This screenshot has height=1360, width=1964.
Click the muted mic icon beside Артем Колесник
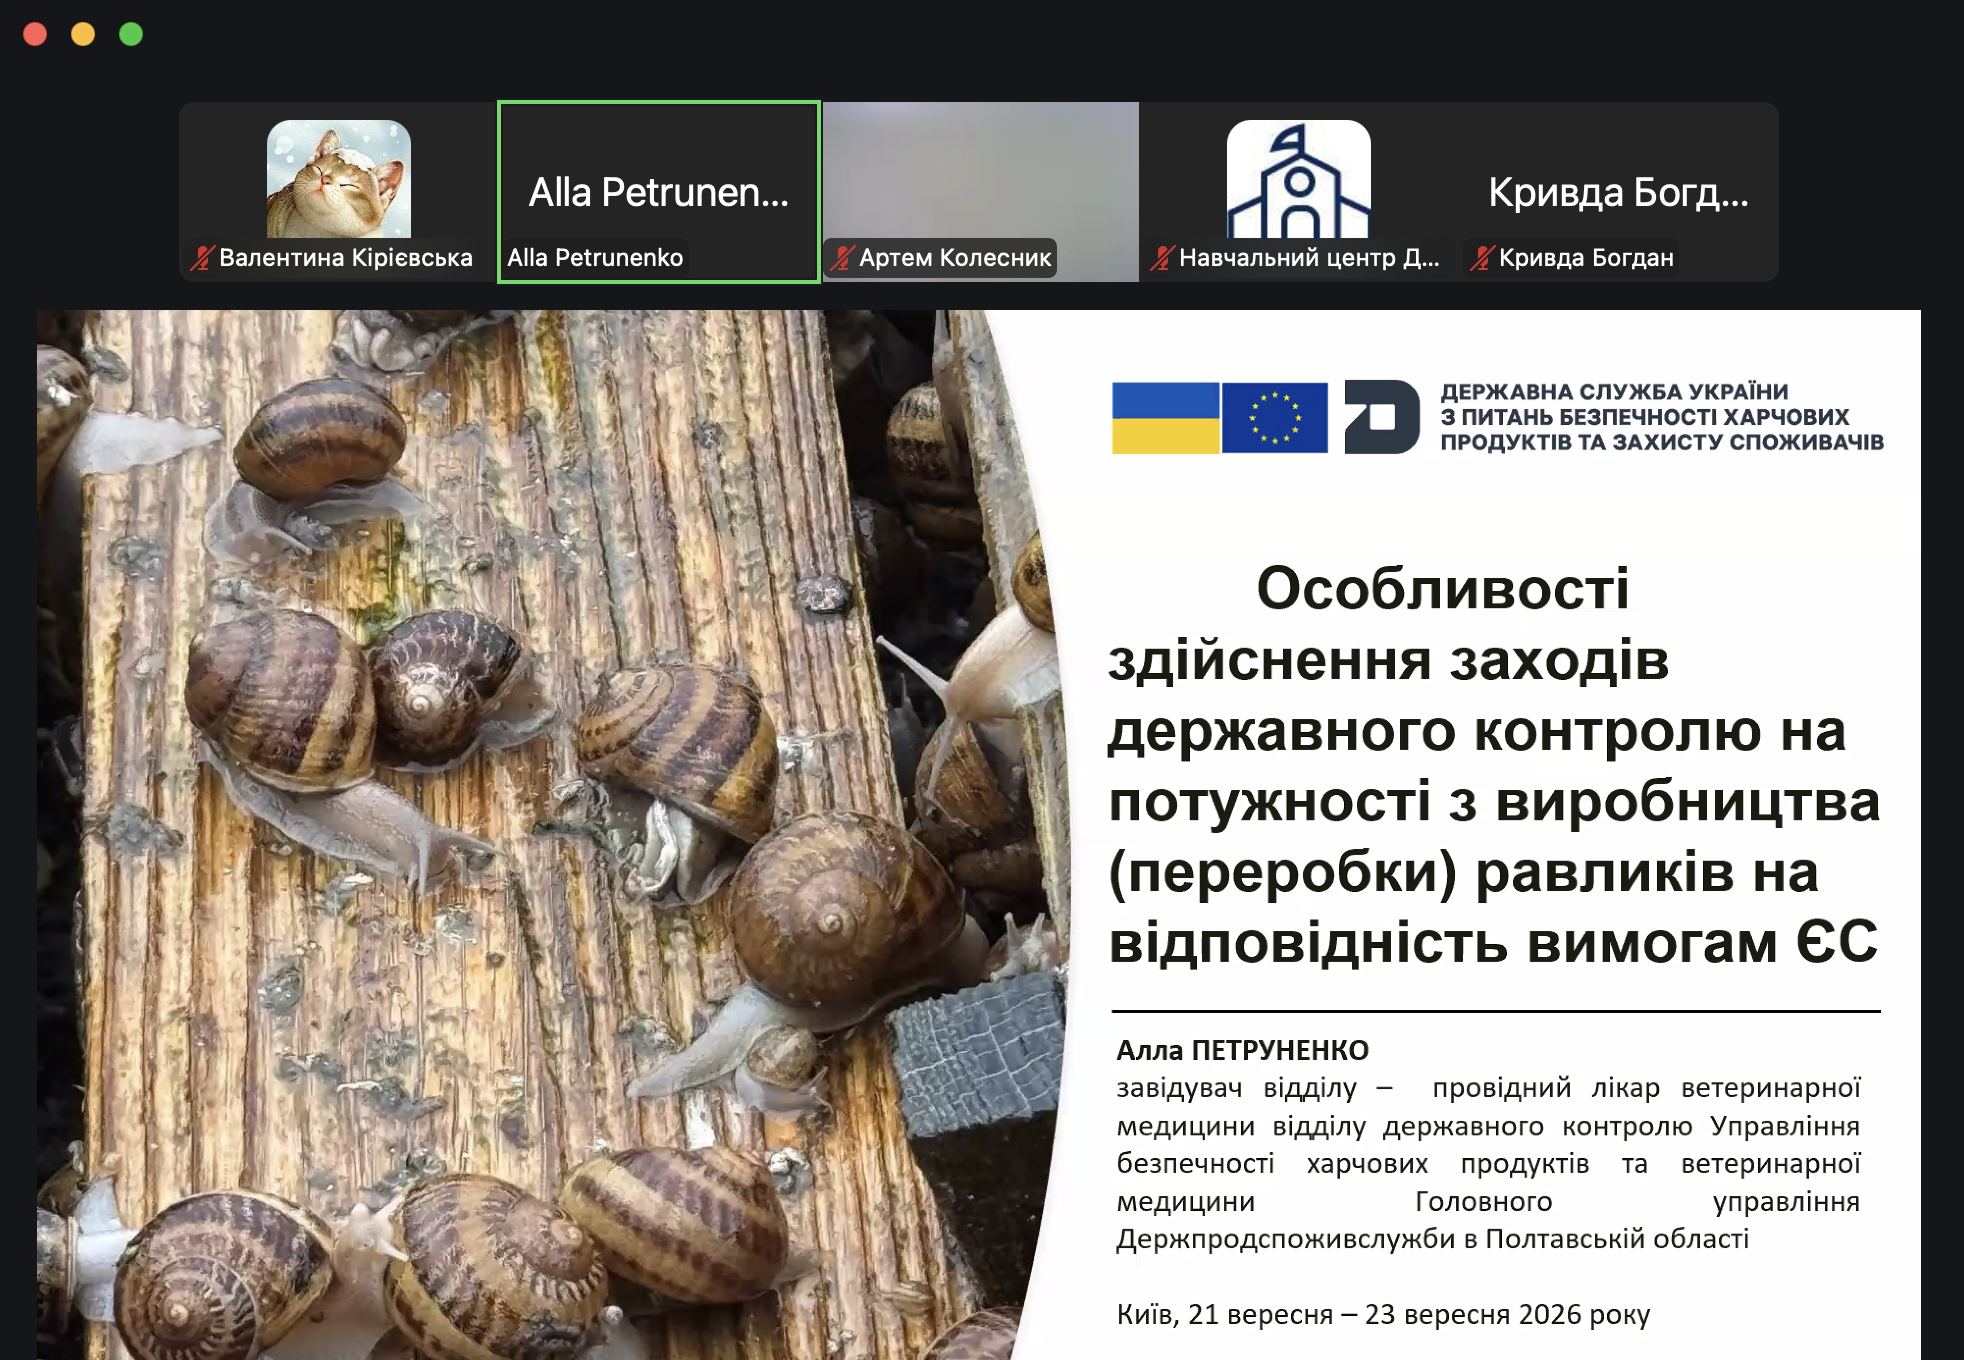tap(842, 258)
